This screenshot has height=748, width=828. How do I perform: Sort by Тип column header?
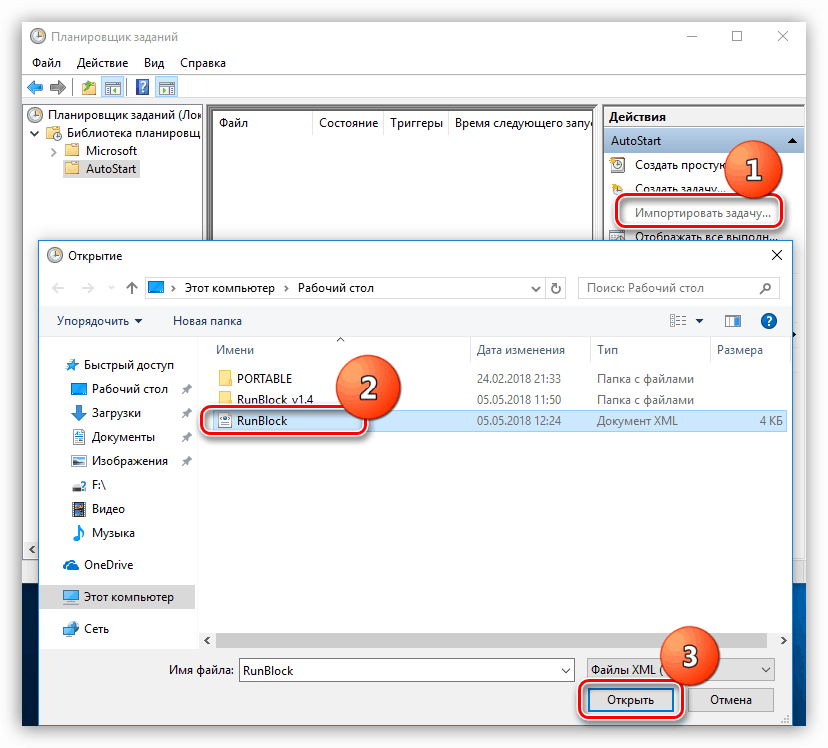[607, 350]
